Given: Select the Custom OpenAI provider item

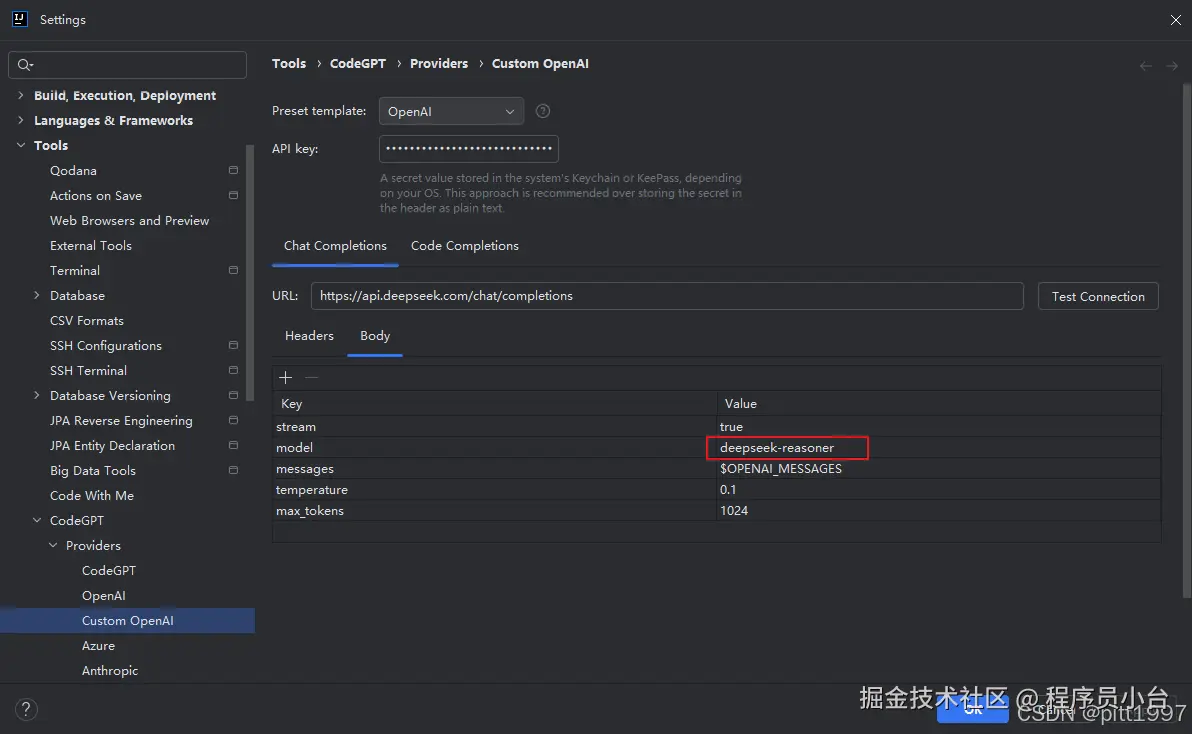Looking at the screenshot, I should coord(128,621).
